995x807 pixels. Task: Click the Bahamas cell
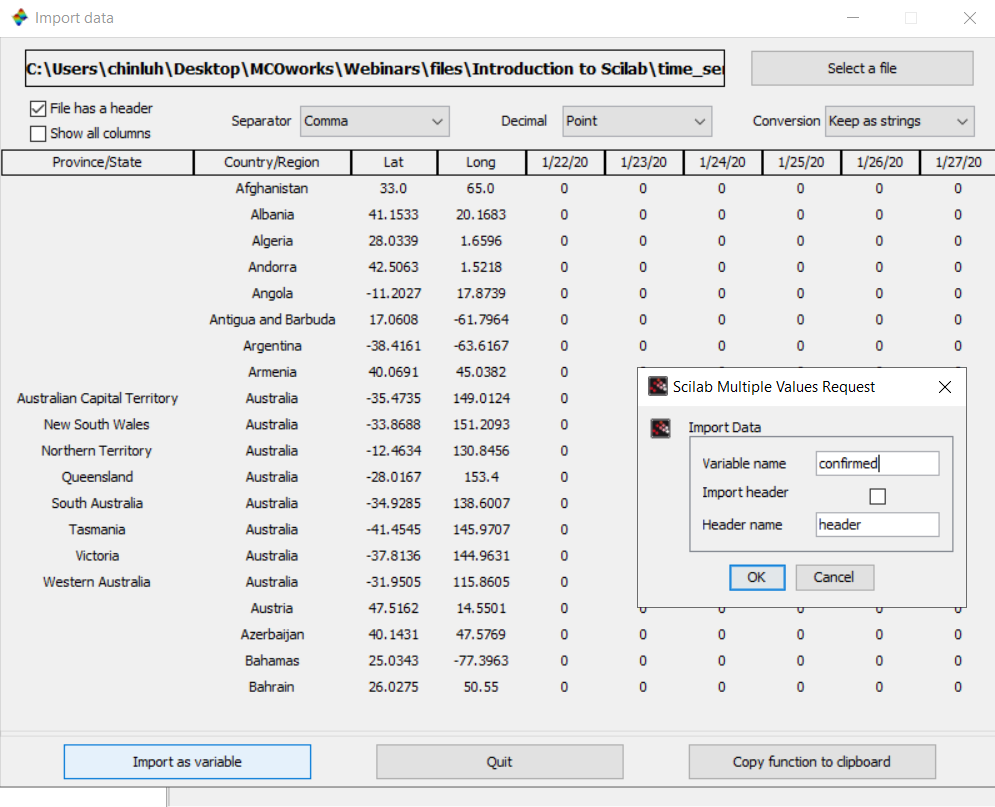tap(272, 660)
